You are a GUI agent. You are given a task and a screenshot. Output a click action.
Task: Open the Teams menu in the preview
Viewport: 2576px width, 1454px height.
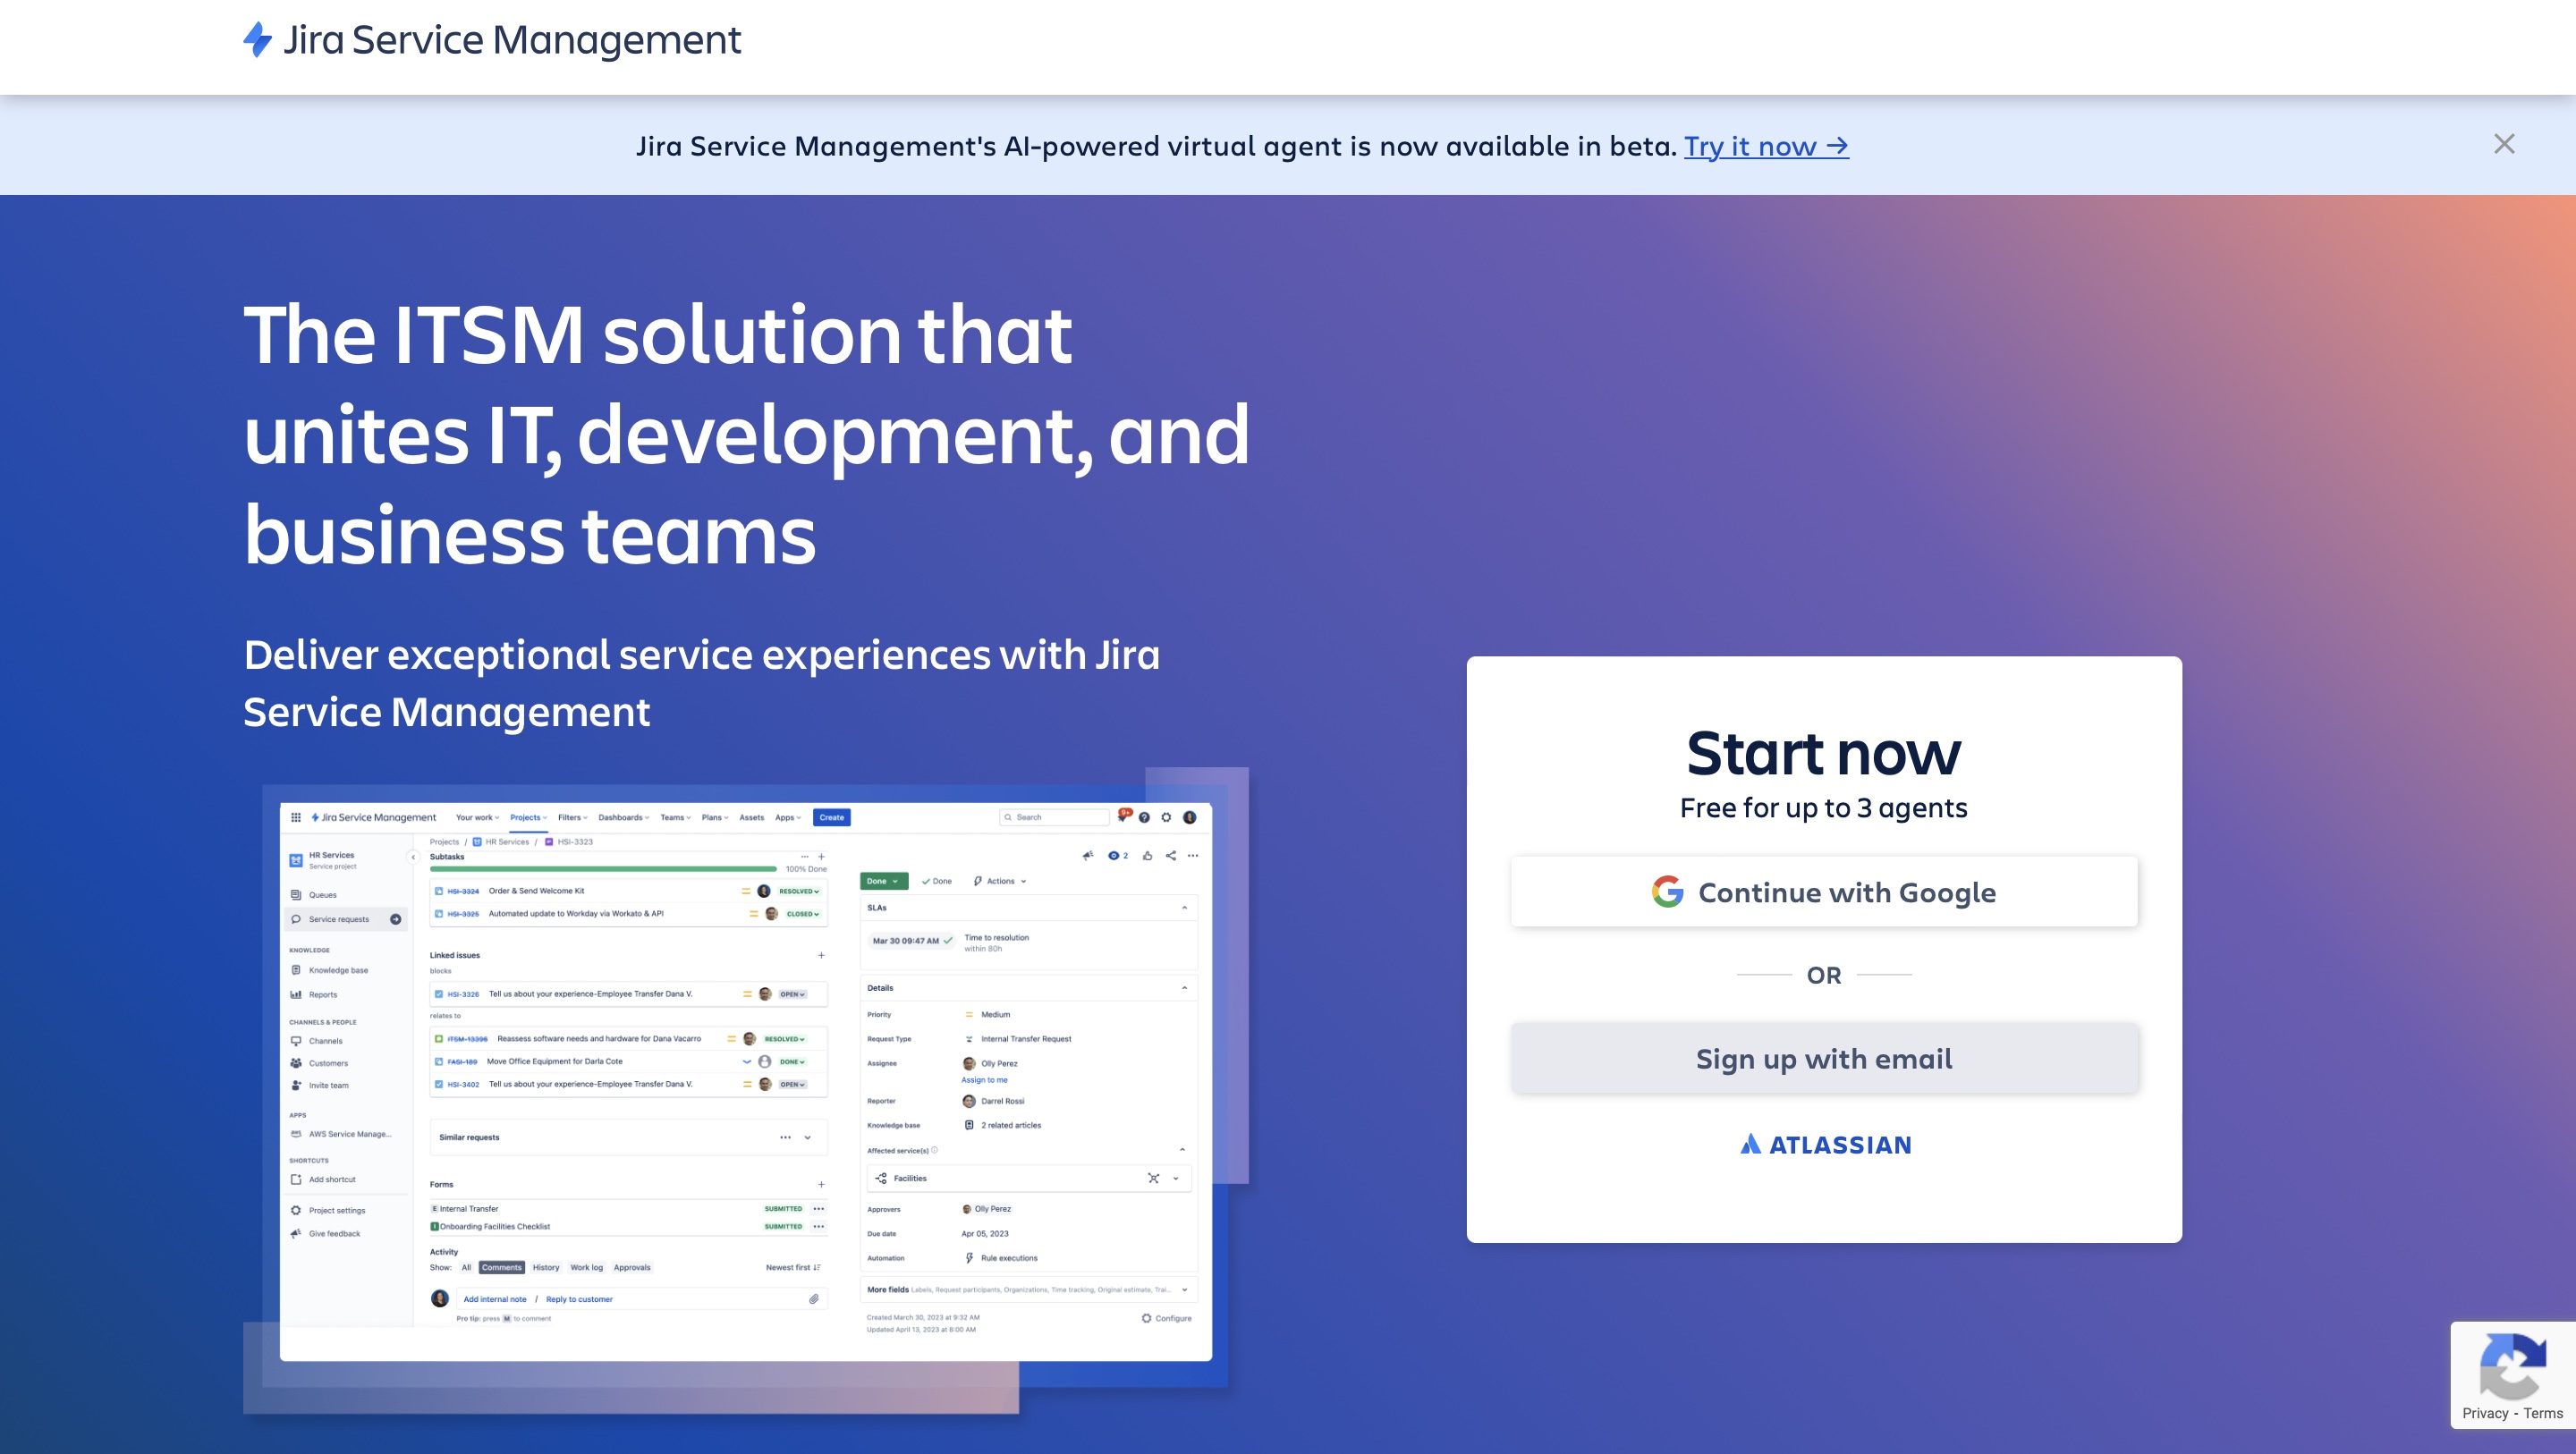click(x=676, y=817)
